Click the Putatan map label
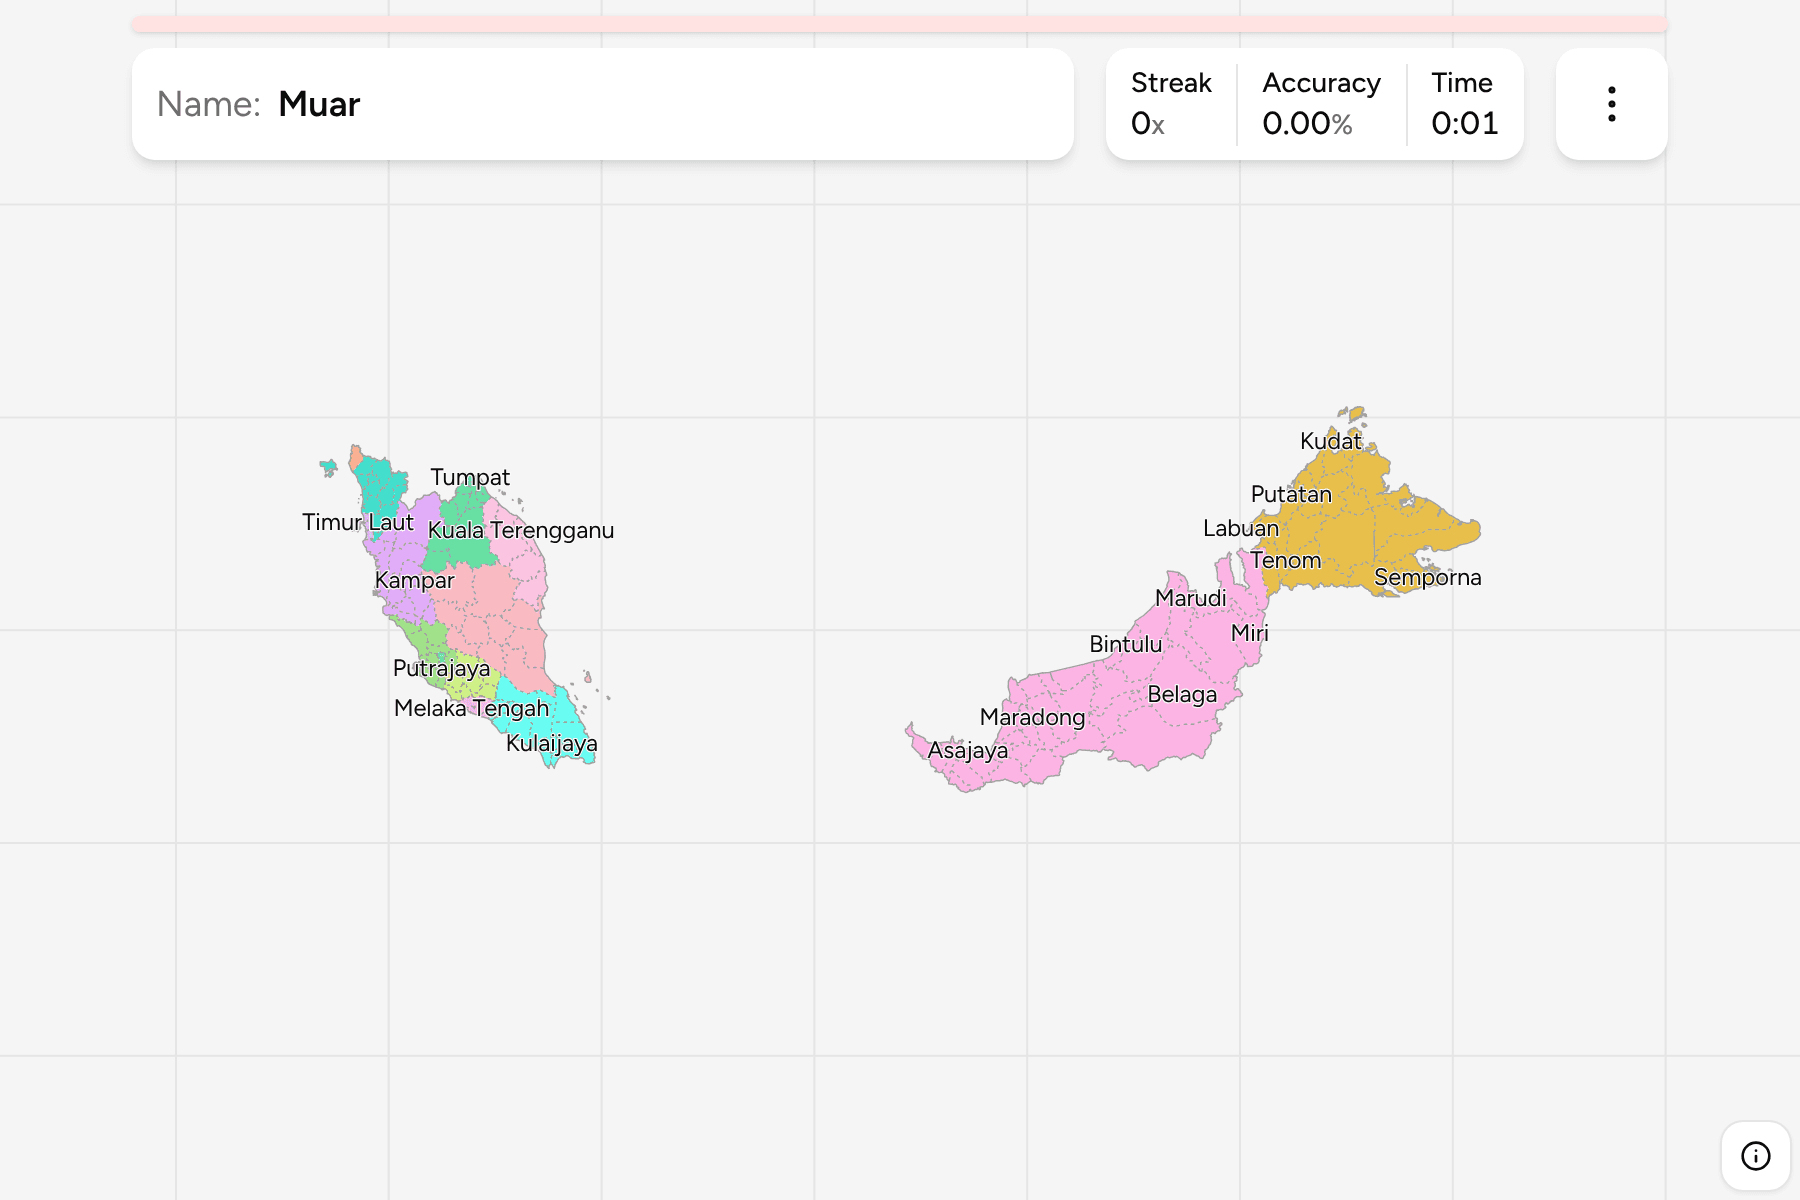Image resolution: width=1800 pixels, height=1200 pixels. (1291, 494)
